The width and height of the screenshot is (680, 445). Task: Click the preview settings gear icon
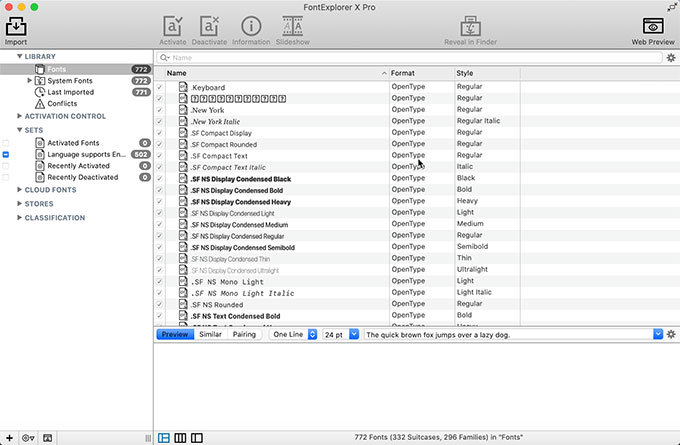click(671, 334)
